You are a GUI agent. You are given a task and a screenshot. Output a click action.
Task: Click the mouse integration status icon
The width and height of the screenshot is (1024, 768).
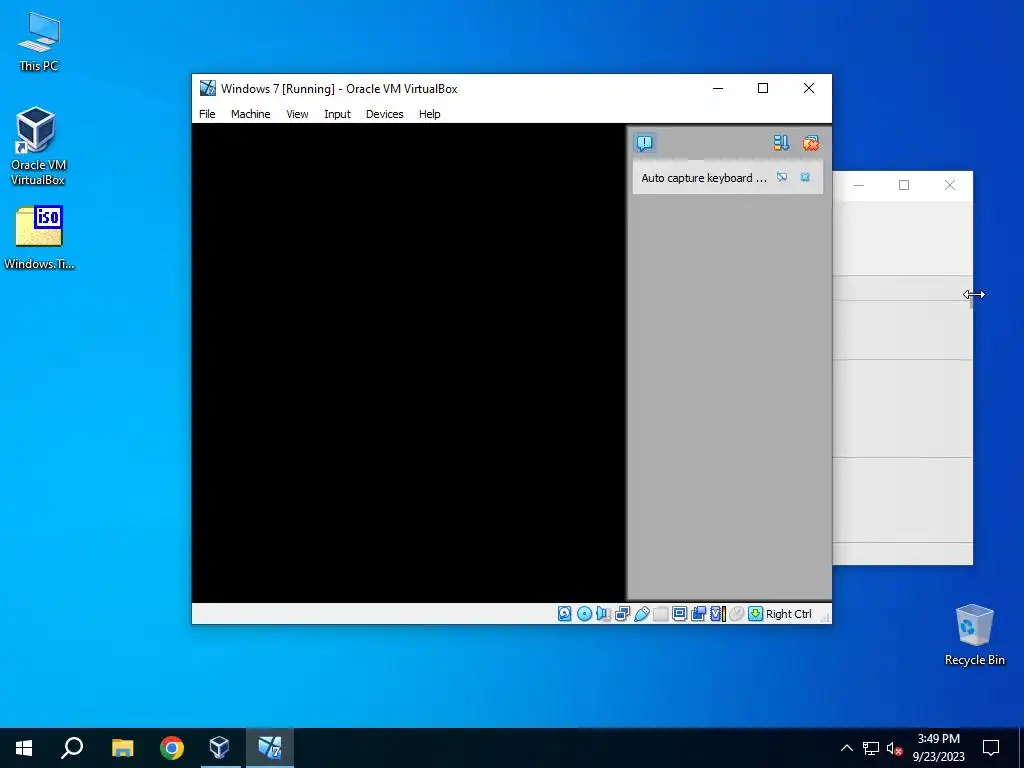[737, 614]
